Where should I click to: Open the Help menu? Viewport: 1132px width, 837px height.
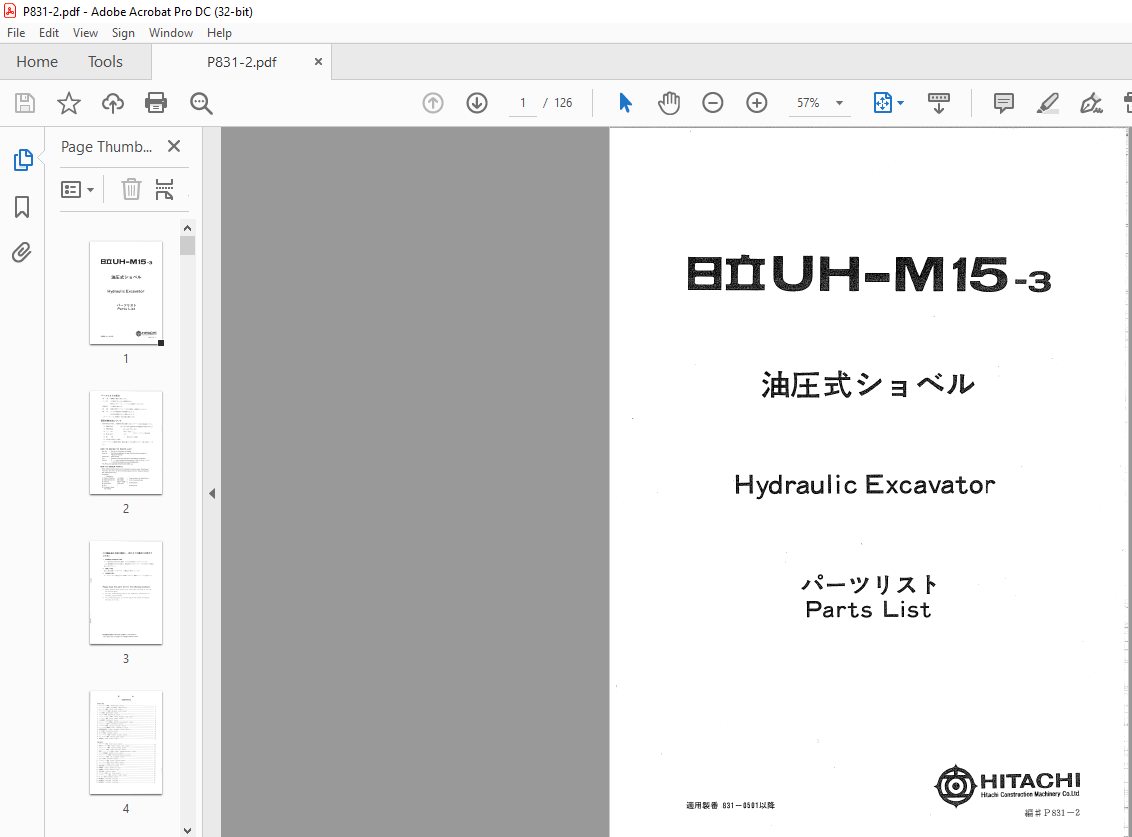coord(219,32)
